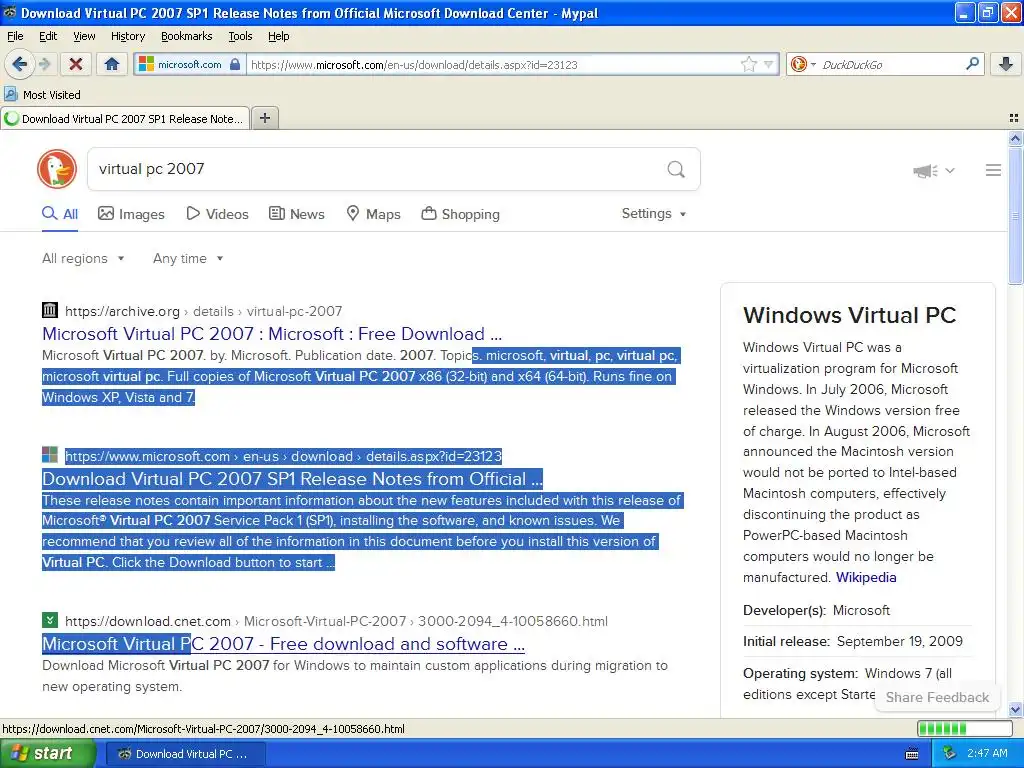The image size is (1024, 768).
Task: Click the Forward navigation arrow
Action: tap(44, 64)
